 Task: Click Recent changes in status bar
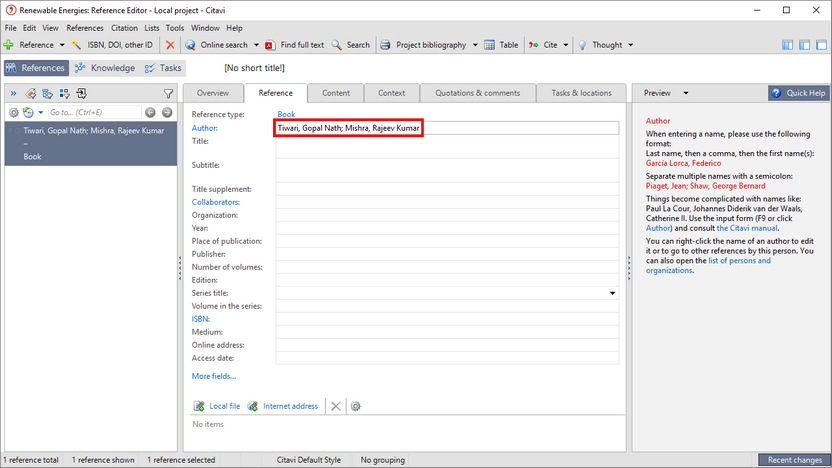click(x=794, y=460)
